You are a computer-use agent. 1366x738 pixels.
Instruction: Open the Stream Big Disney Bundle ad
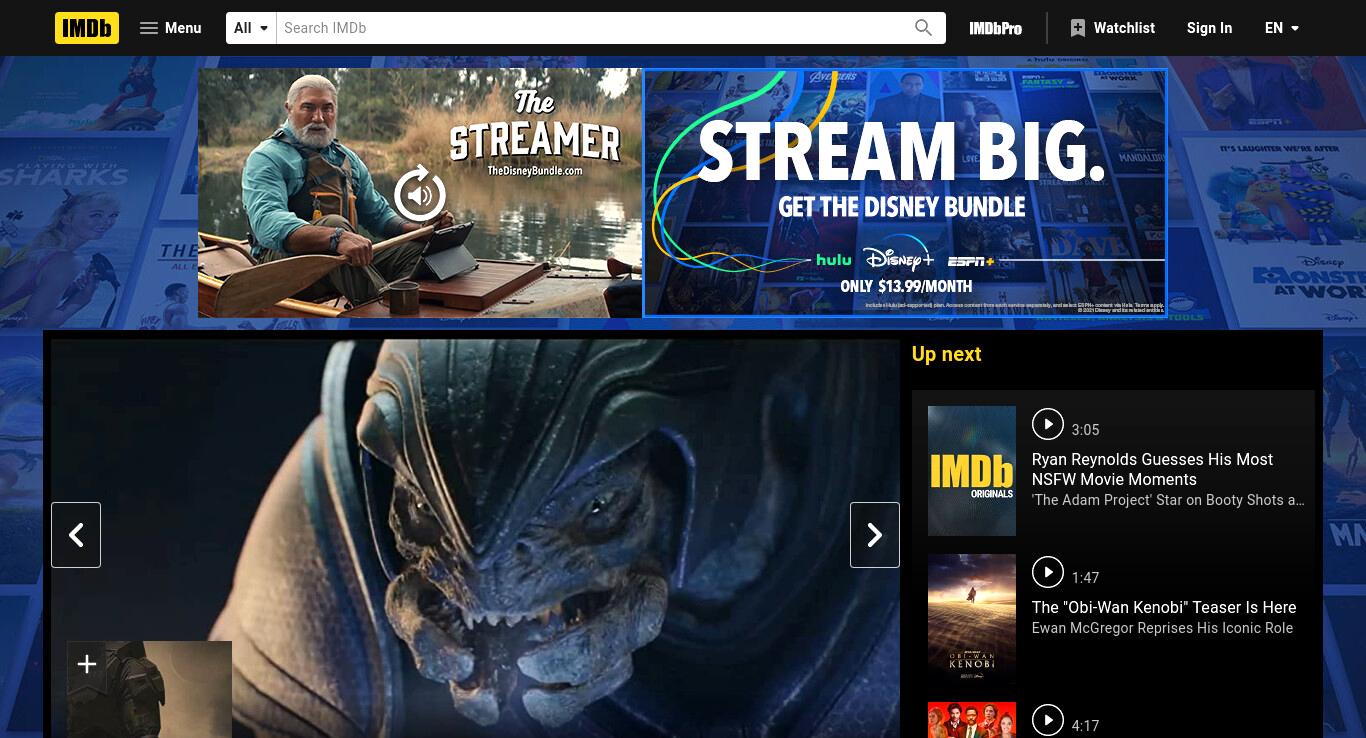[904, 193]
